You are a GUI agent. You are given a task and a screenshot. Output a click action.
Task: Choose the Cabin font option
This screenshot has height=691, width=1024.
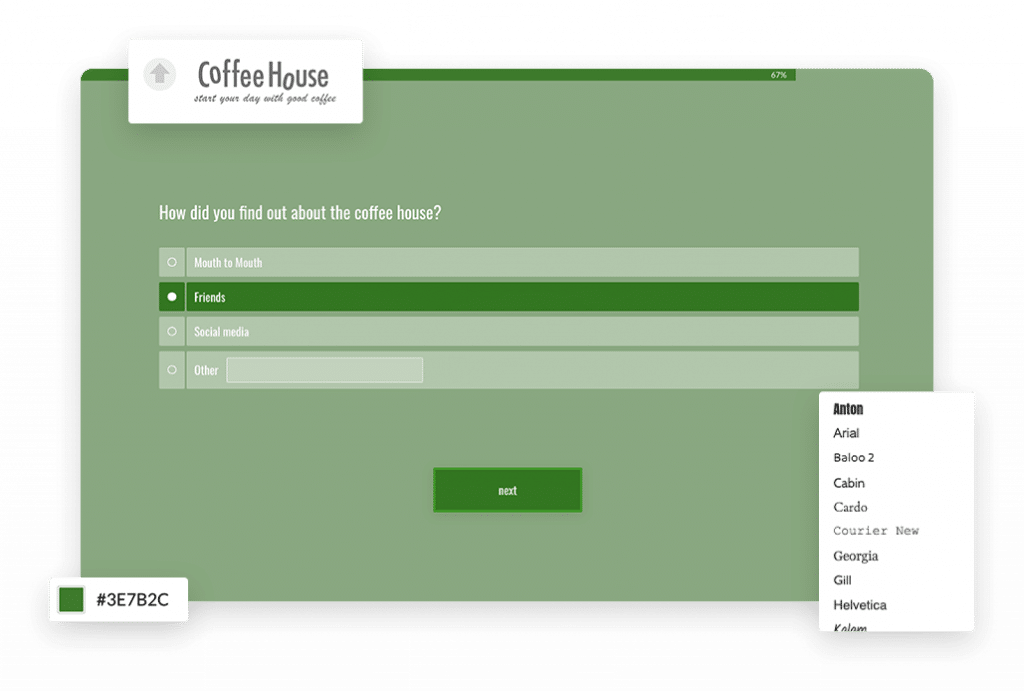pos(849,482)
